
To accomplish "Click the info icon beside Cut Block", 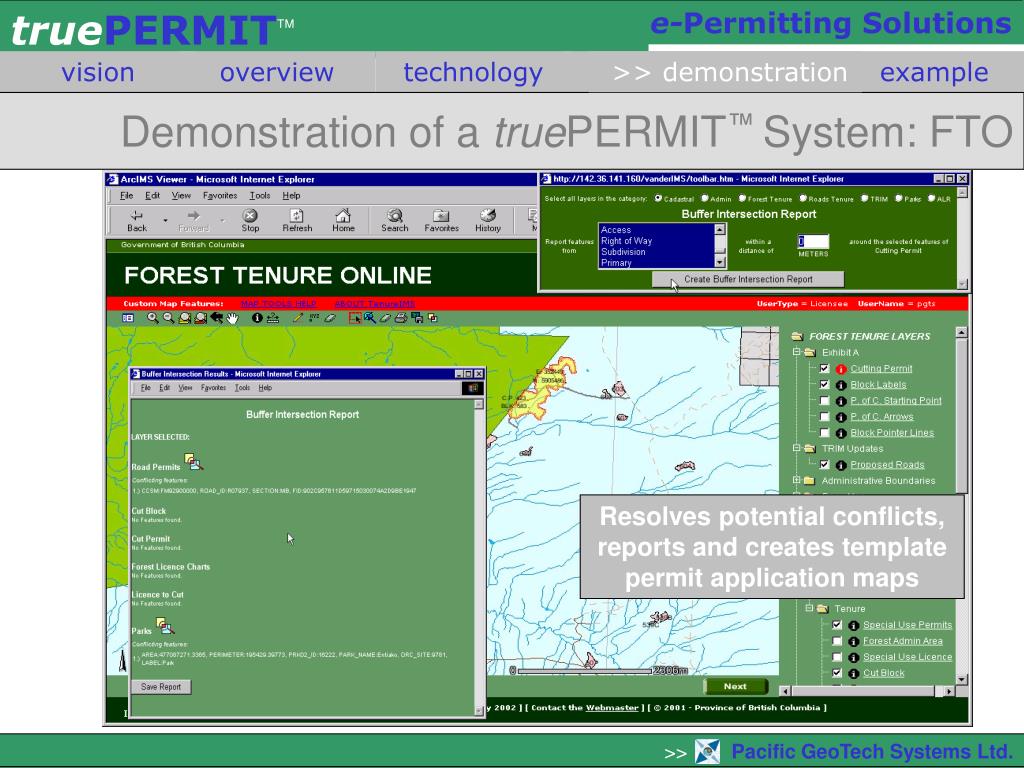I will point(854,673).
